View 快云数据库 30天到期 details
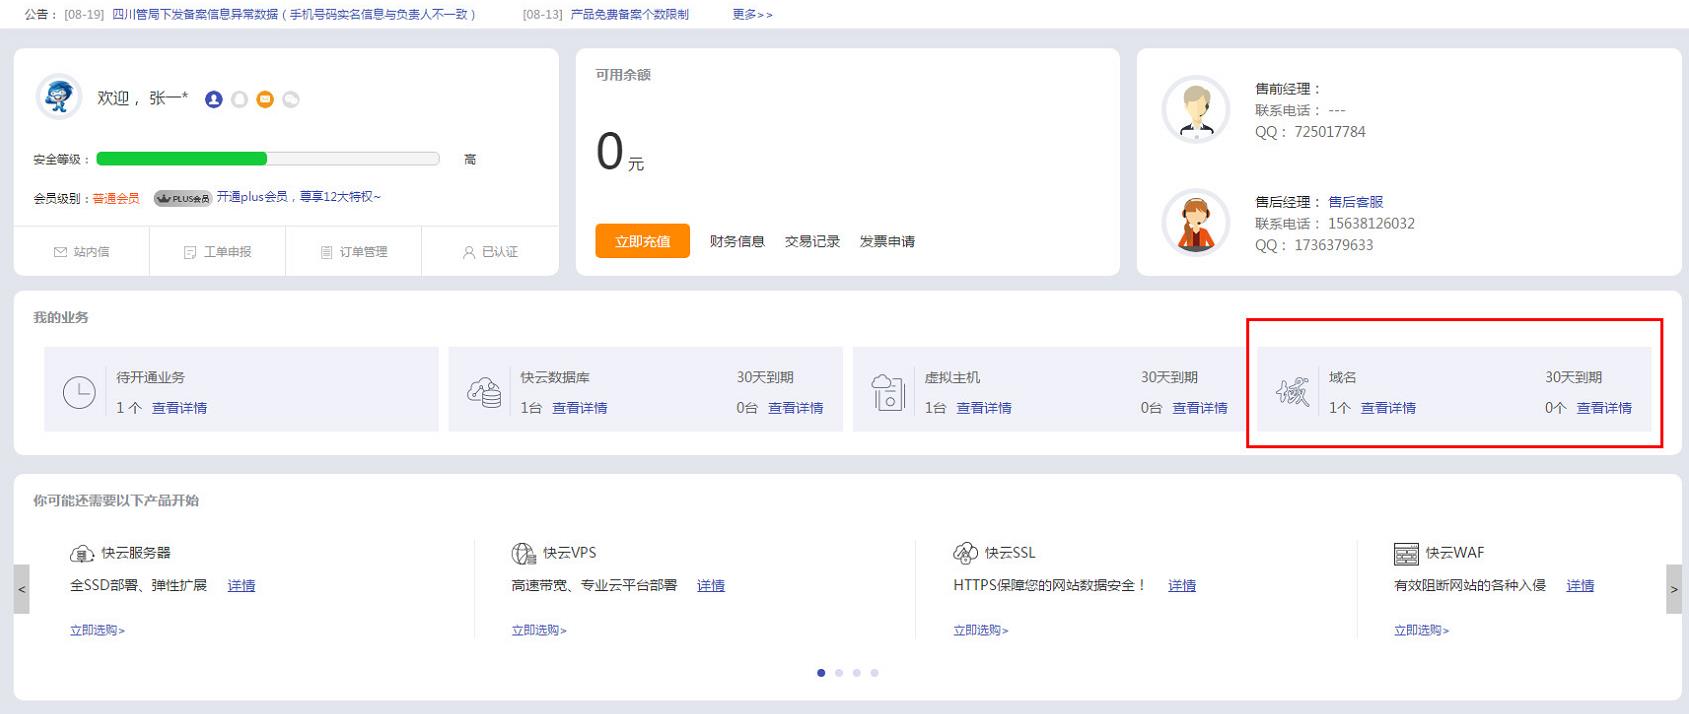 coord(796,408)
